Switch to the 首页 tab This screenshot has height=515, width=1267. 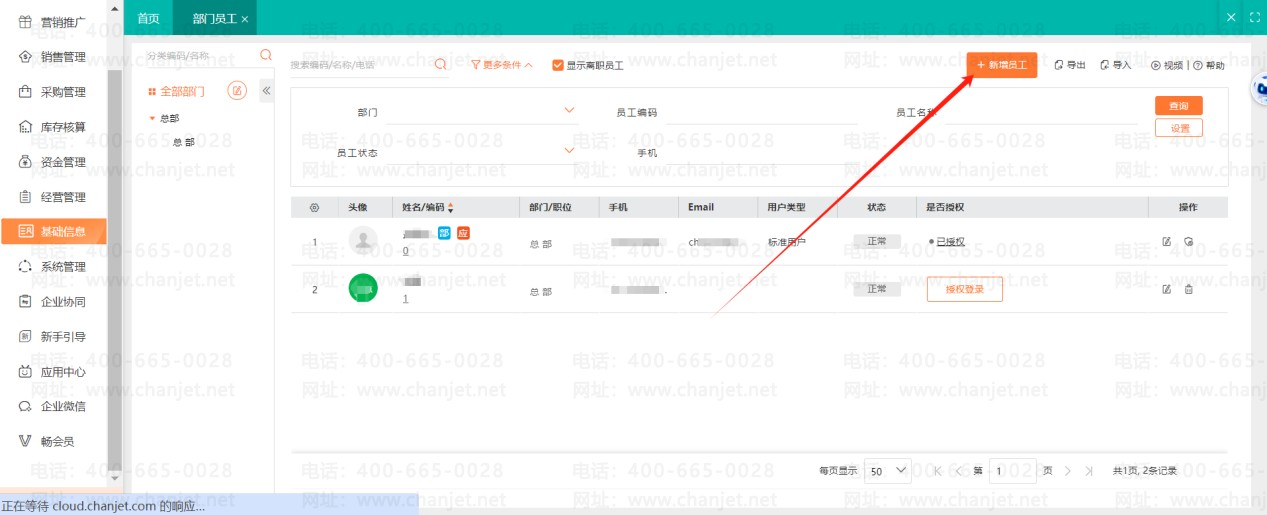click(x=148, y=18)
